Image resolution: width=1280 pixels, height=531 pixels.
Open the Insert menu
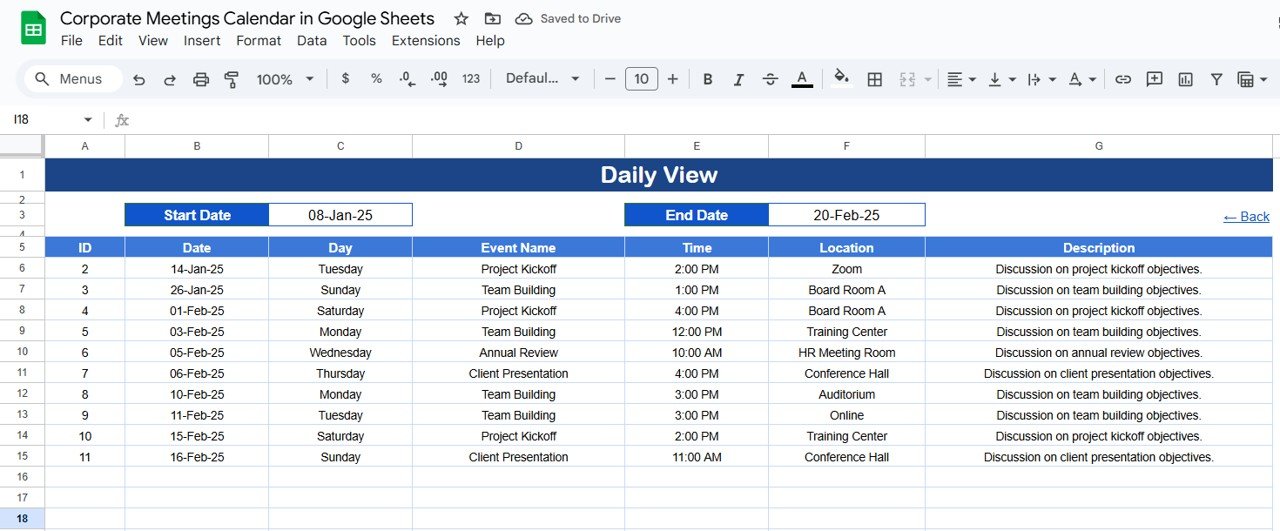pyautogui.click(x=202, y=41)
